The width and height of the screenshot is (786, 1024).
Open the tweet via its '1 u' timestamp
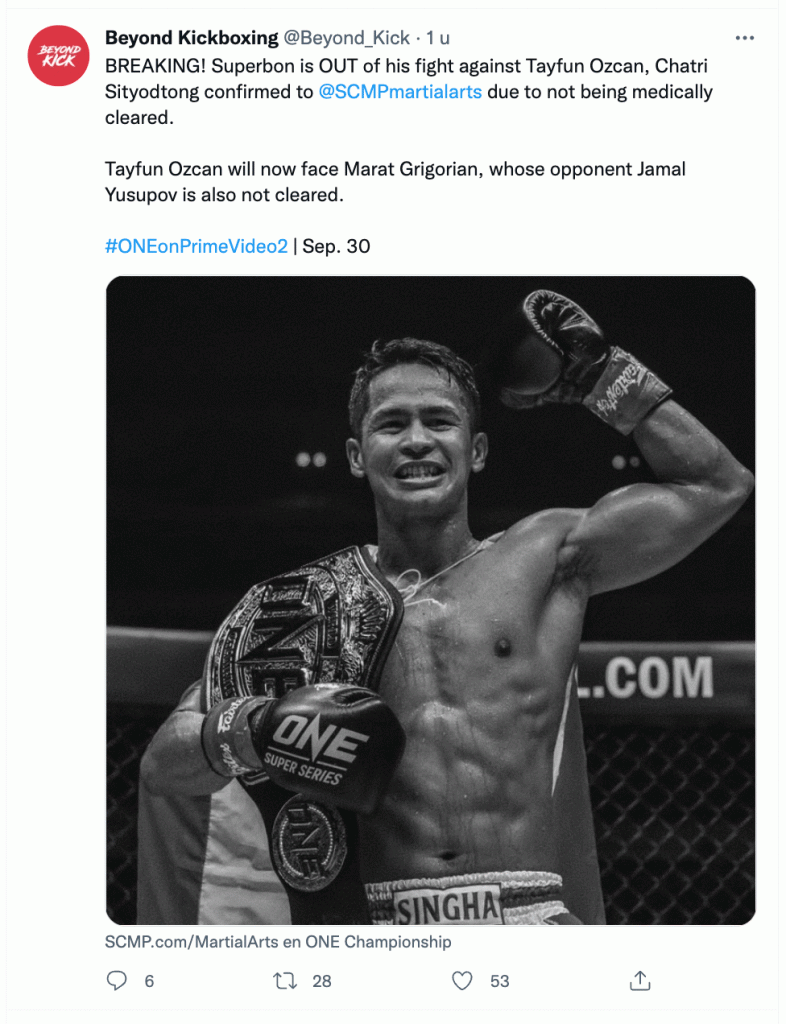pyautogui.click(x=438, y=38)
